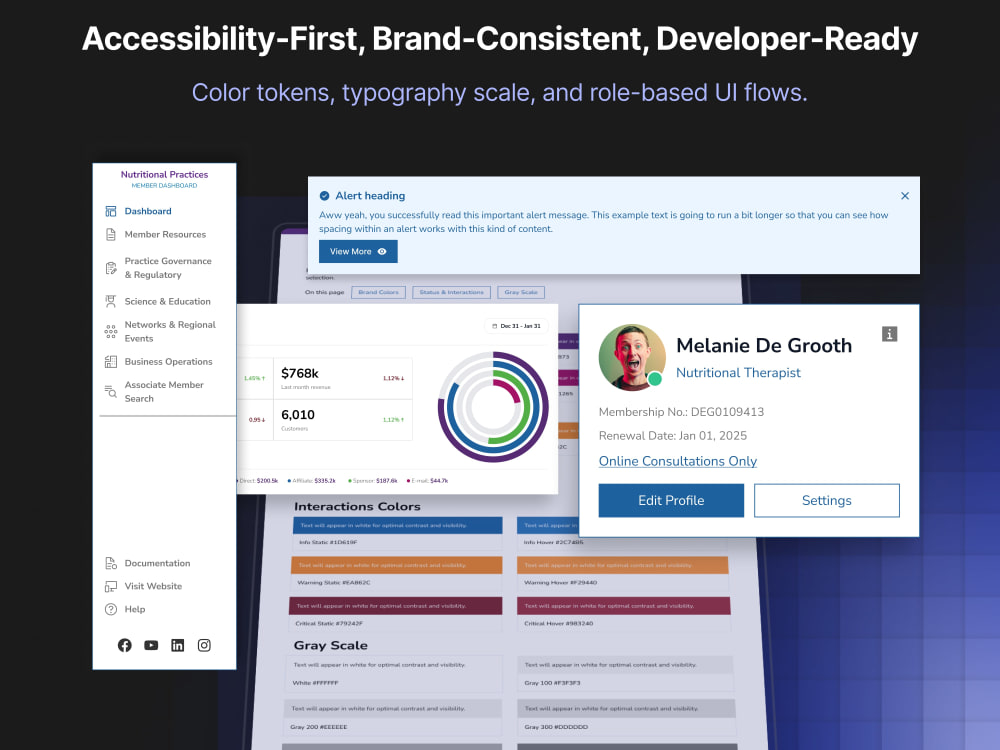Go to Science & Education
This screenshot has width=1000, height=750.
pyautogui.click(x=167, y=301)
